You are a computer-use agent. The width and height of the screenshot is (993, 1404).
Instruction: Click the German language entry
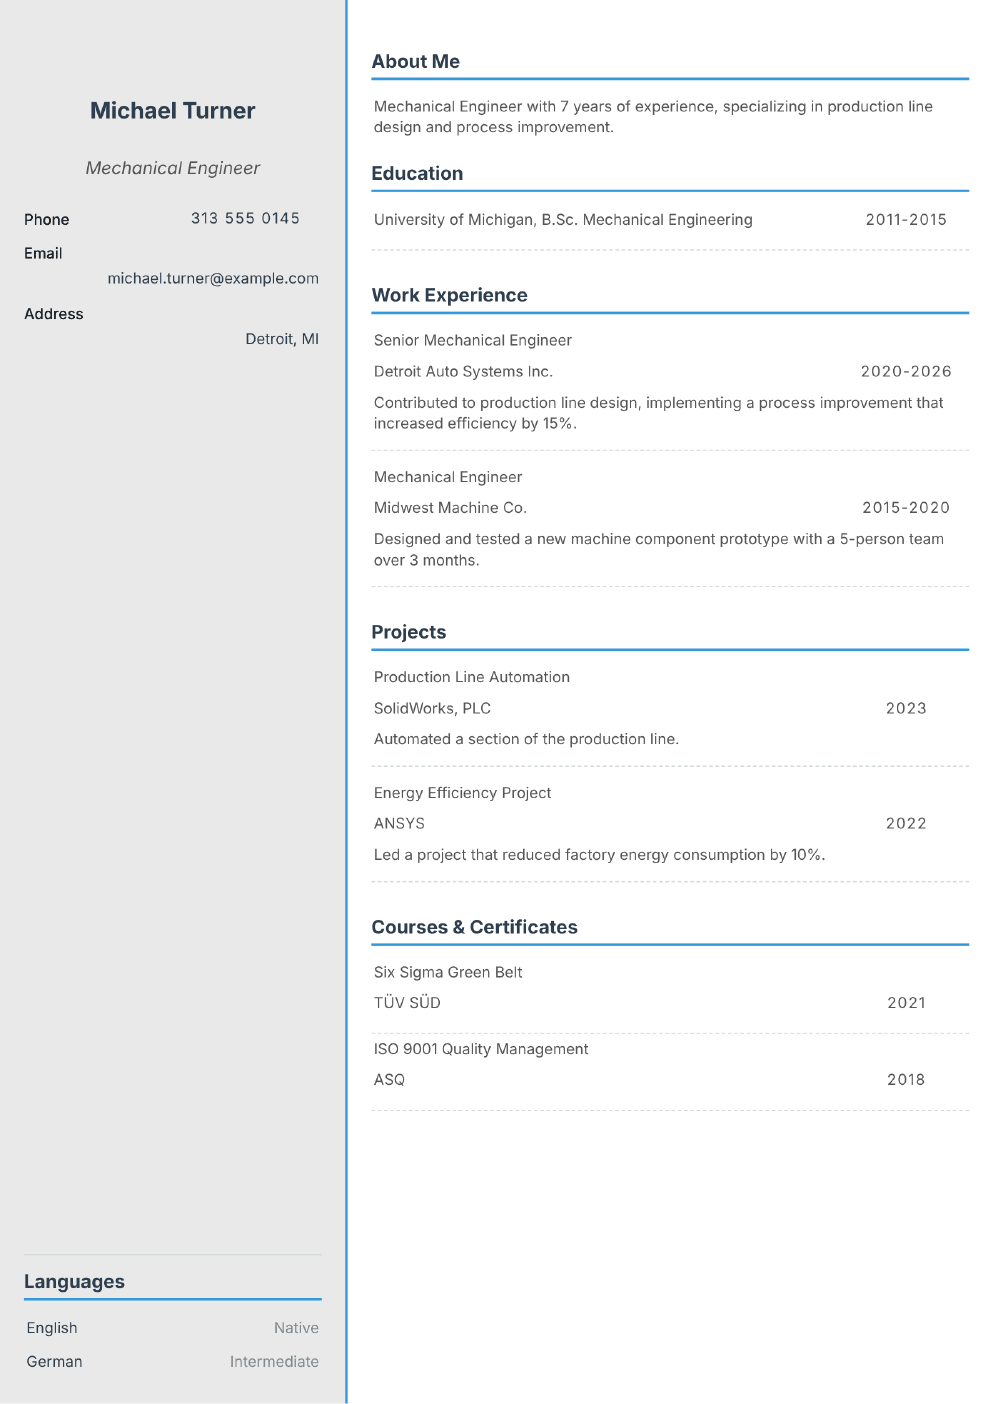(x=54, y=1362)
